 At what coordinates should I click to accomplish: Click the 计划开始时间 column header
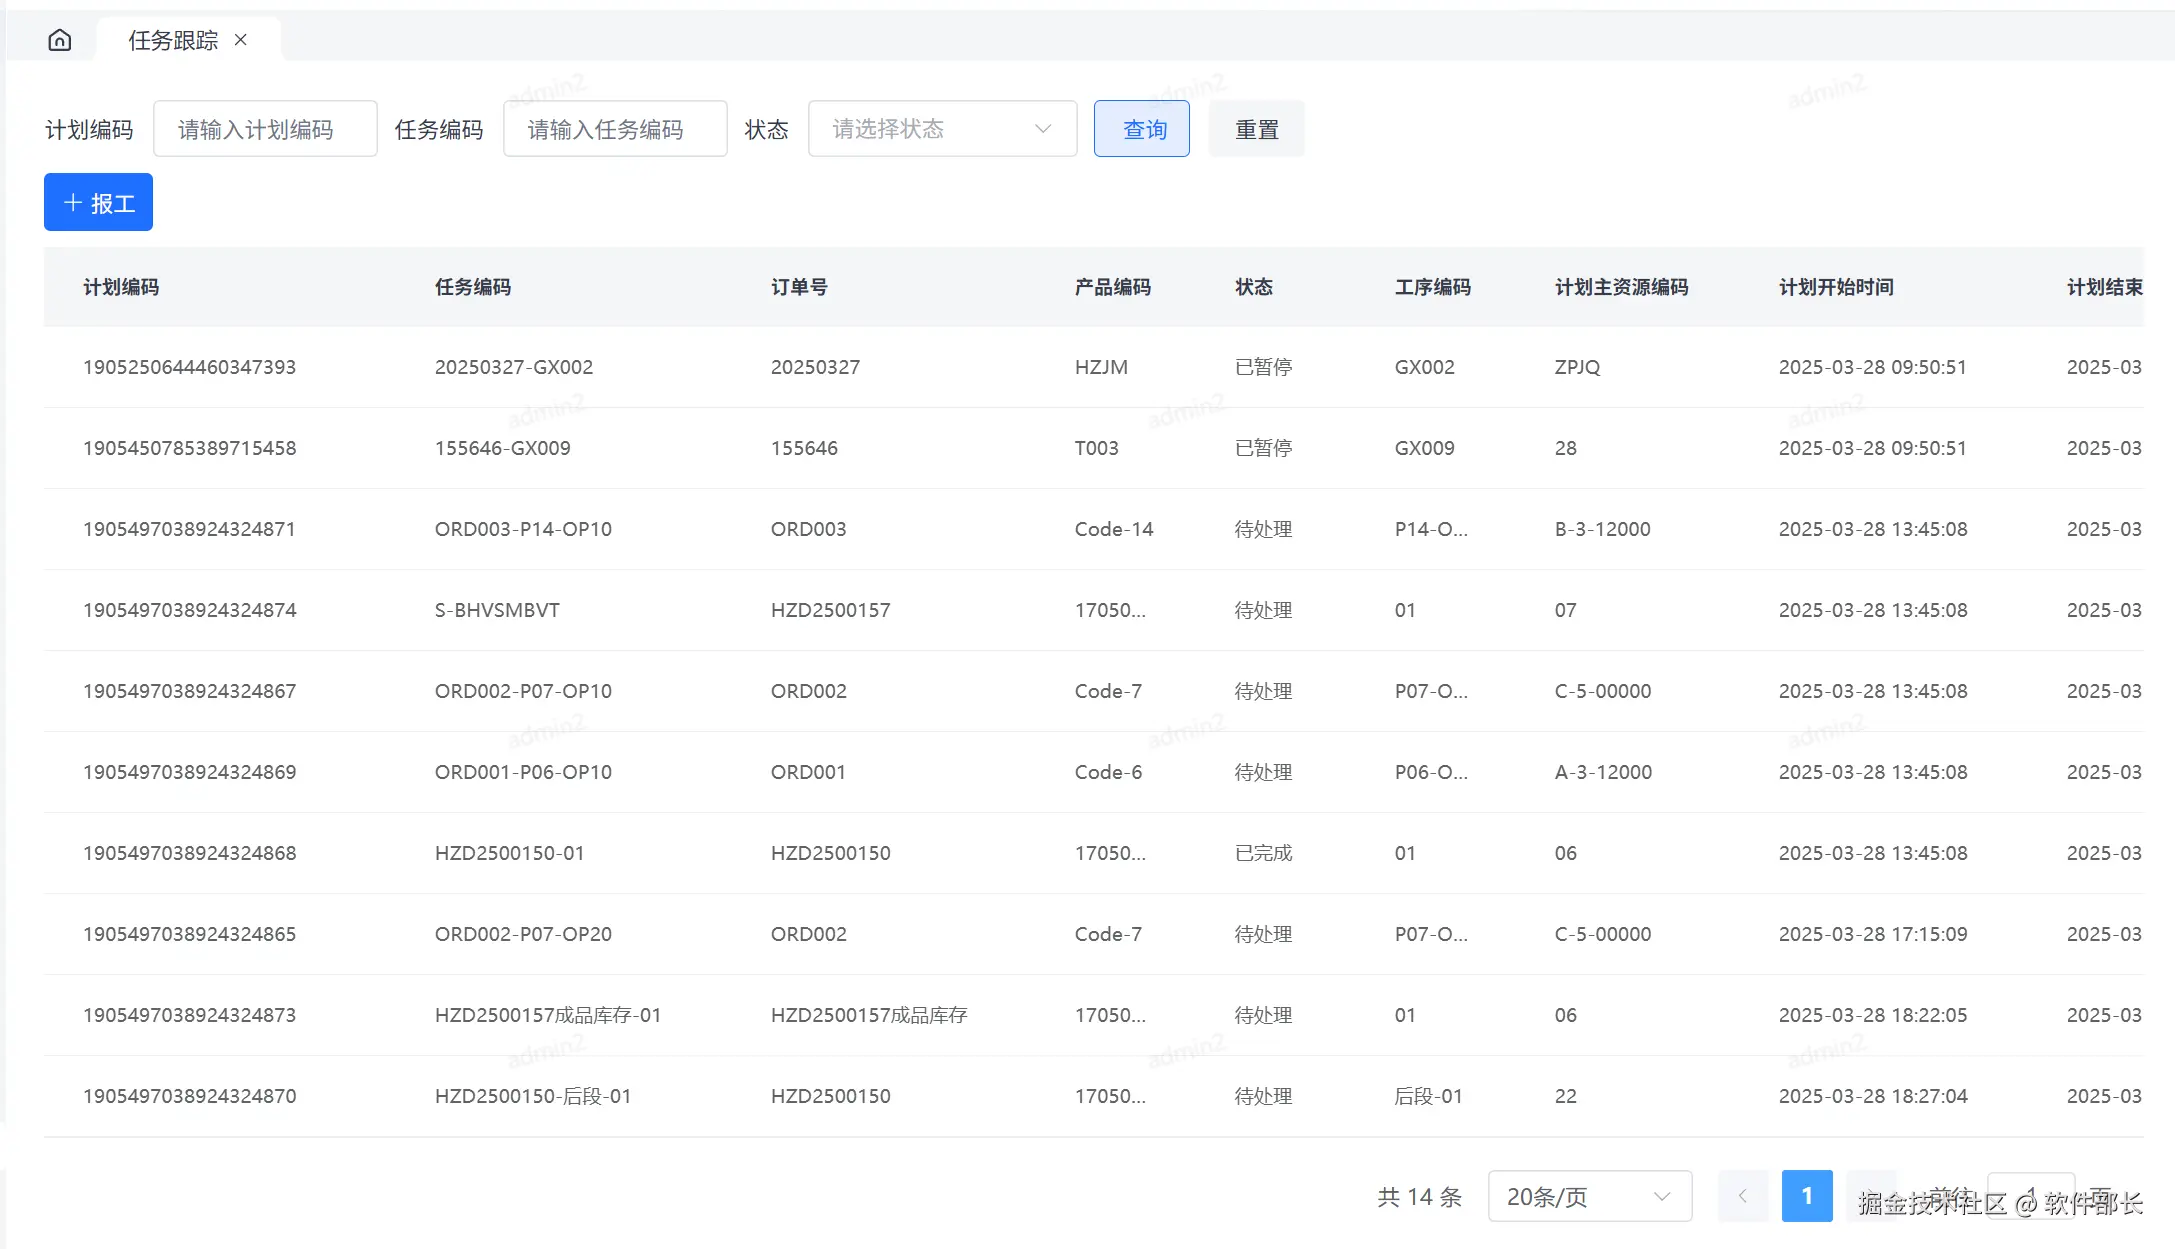coord(1836,287)
